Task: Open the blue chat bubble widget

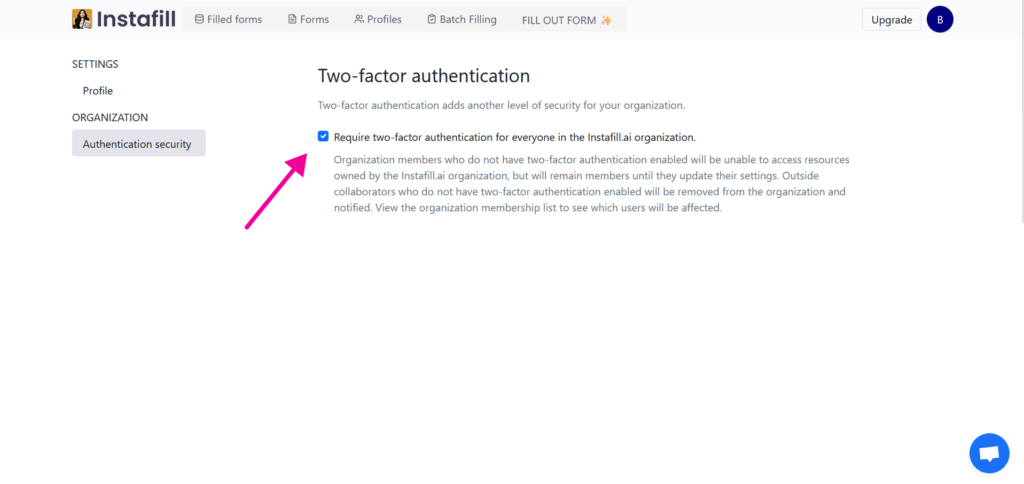Action: [x=989, y=453]
